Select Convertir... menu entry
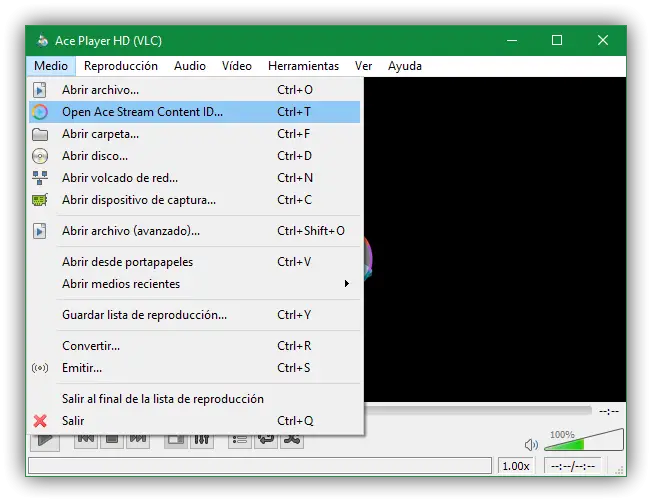 (195, 346)
